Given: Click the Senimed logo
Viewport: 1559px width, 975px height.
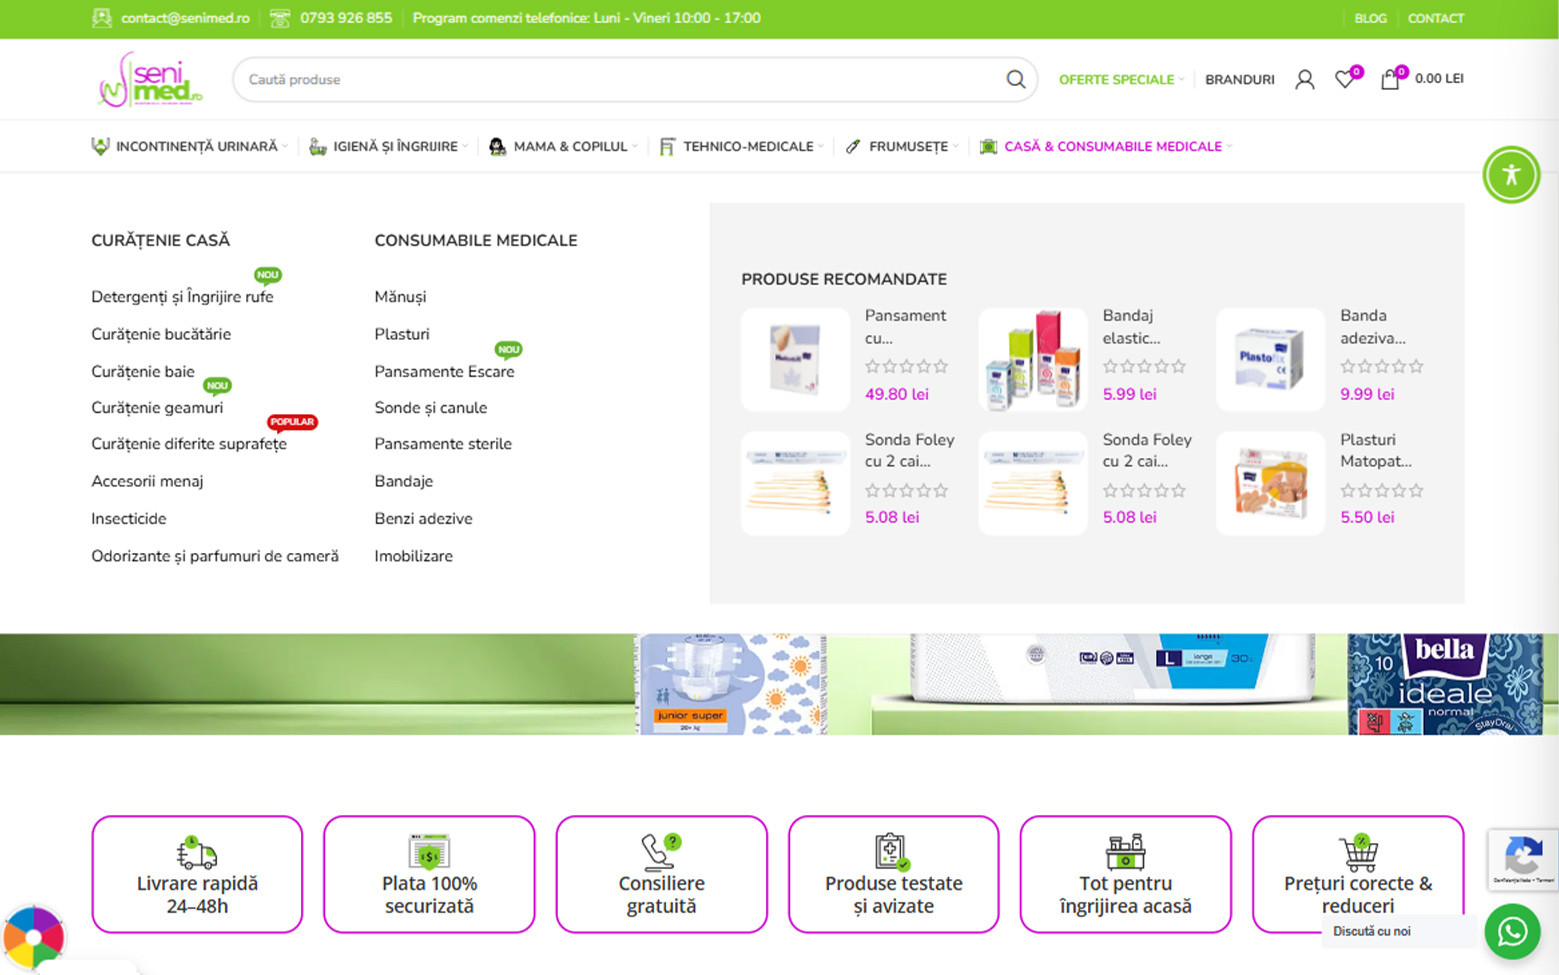Looking at the screenshot, I should [151, 79].
